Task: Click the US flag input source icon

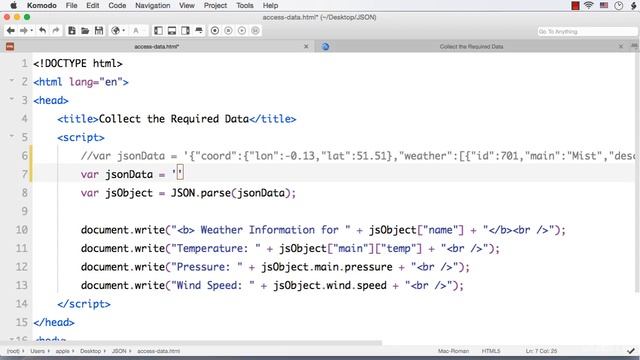Action: [x=604, y=5]
